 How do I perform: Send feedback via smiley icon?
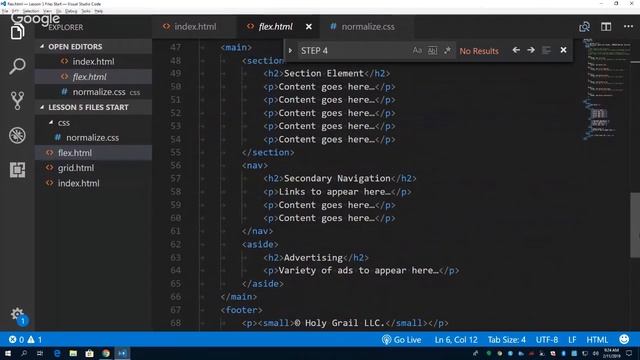(624, 339)
